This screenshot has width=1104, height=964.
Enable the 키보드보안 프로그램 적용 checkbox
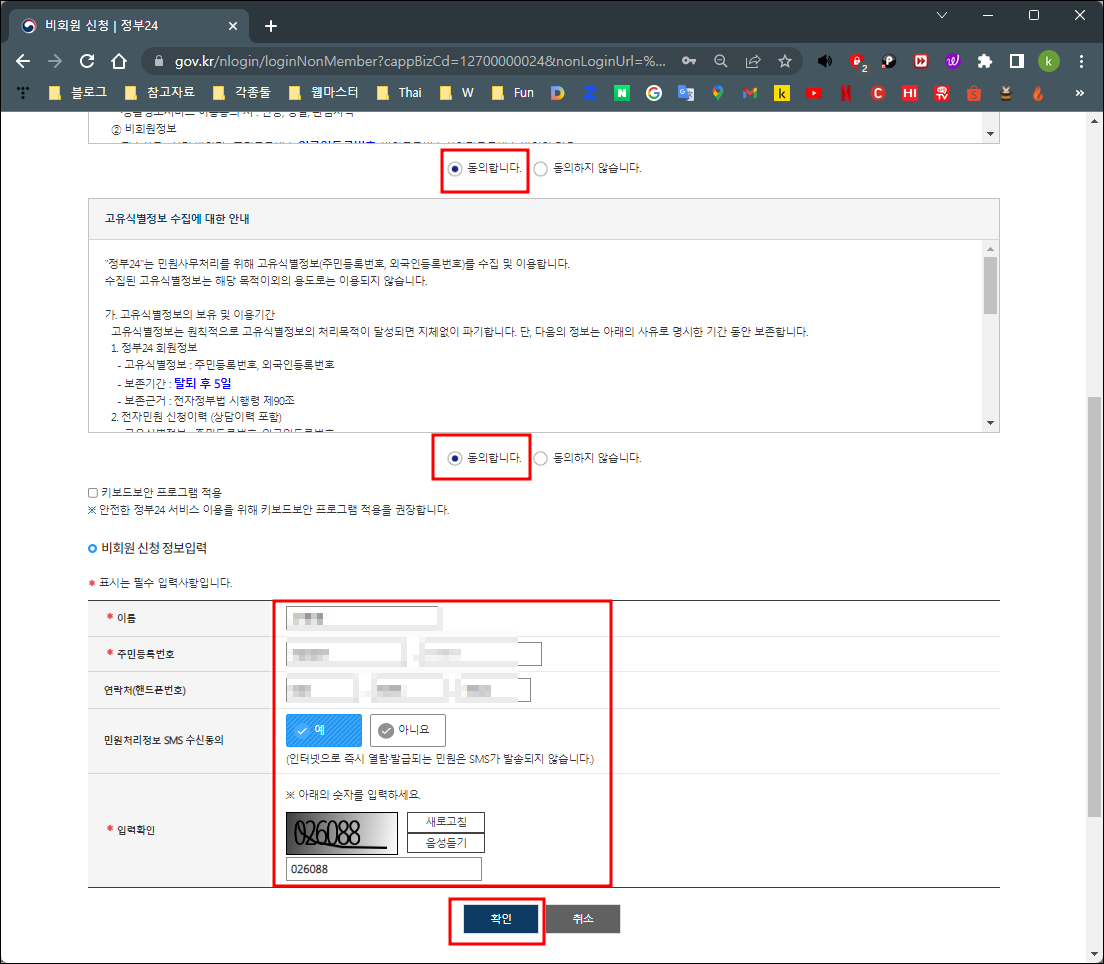(90, 492)
